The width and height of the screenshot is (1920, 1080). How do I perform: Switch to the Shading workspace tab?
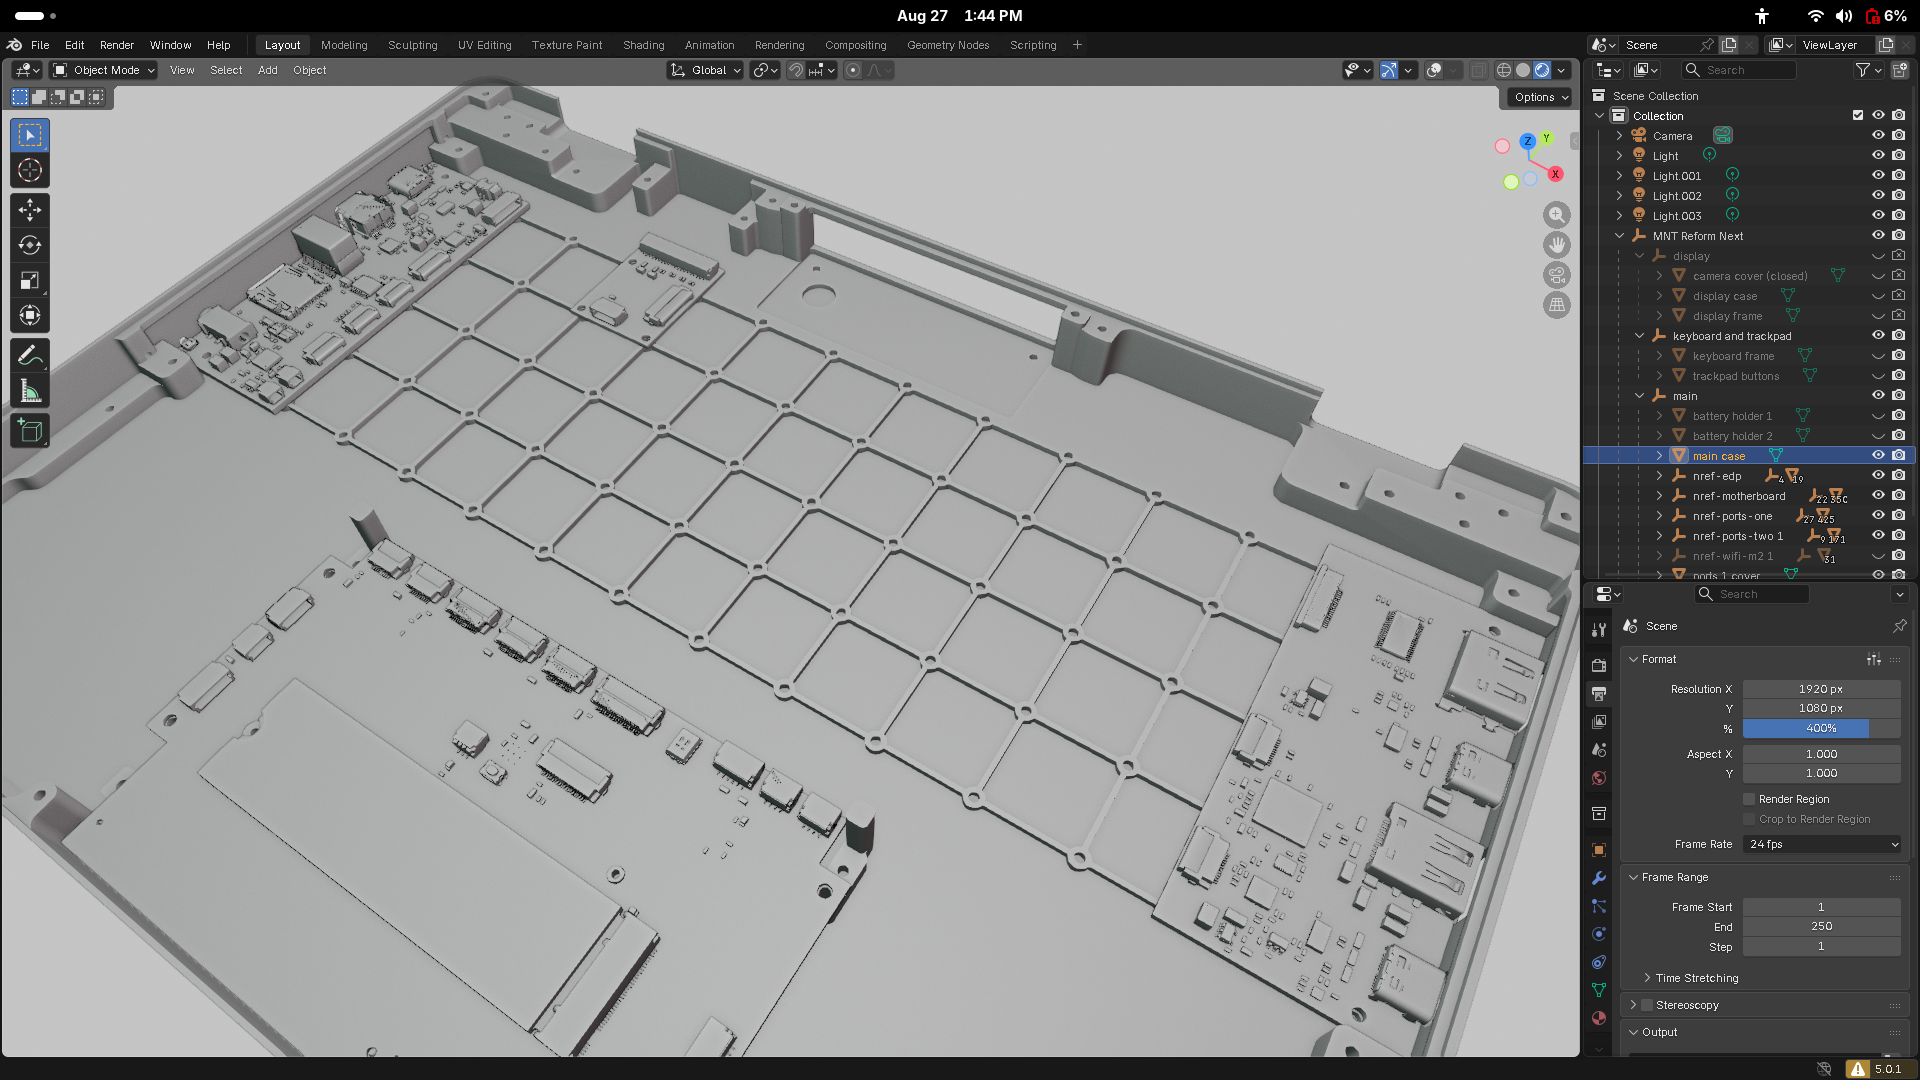click(643, 45)
